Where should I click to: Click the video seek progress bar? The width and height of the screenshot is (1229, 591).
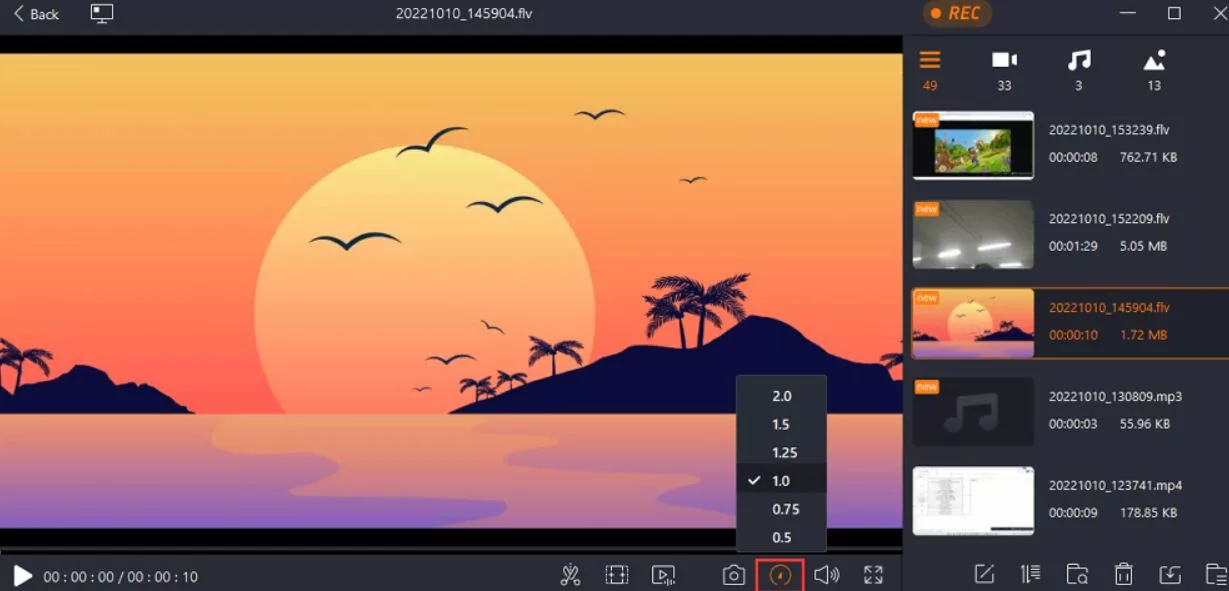click(451, 551)
